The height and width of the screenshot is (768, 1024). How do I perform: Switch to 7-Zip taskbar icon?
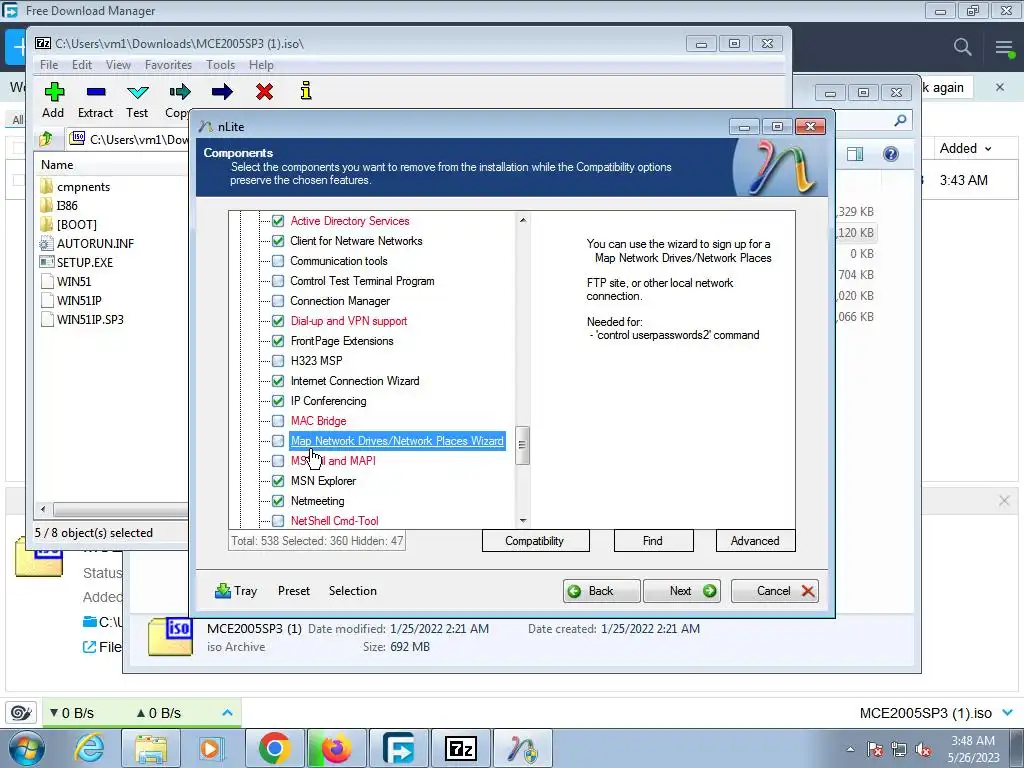tap(460, 748)
